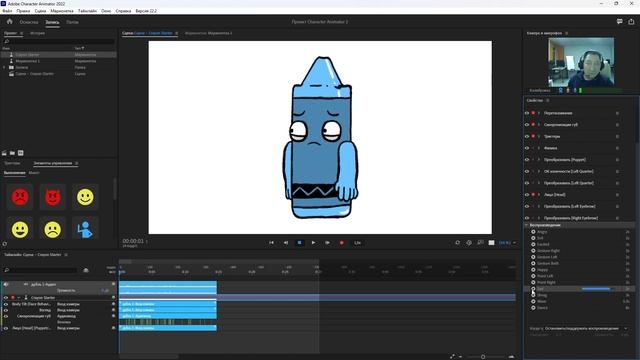This screenshot has width=640, height=360.
Task: Trigger the Angry replay
Action: click(533, 232)
